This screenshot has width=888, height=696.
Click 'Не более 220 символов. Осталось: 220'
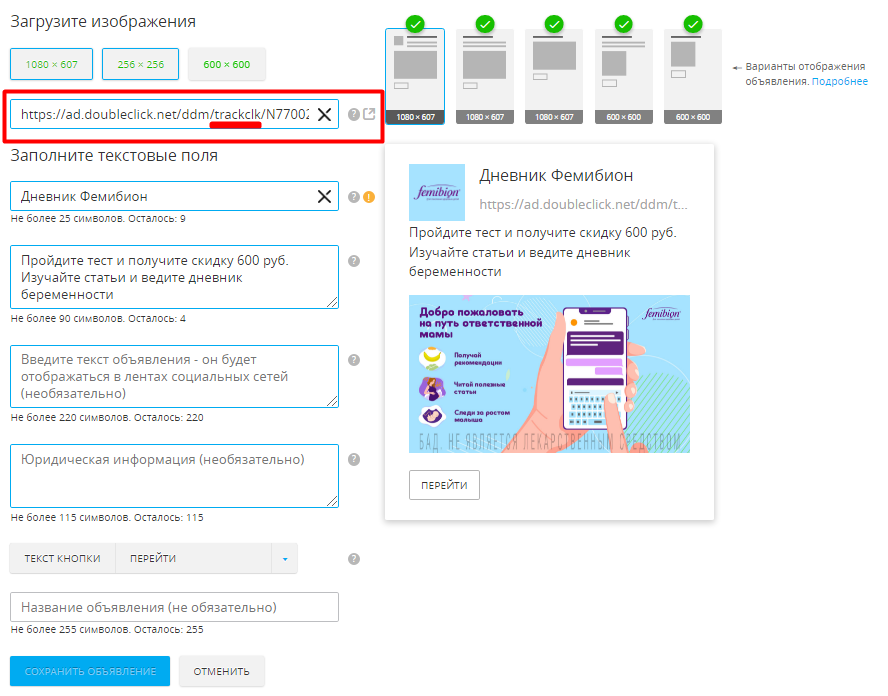tap(107, 418)
